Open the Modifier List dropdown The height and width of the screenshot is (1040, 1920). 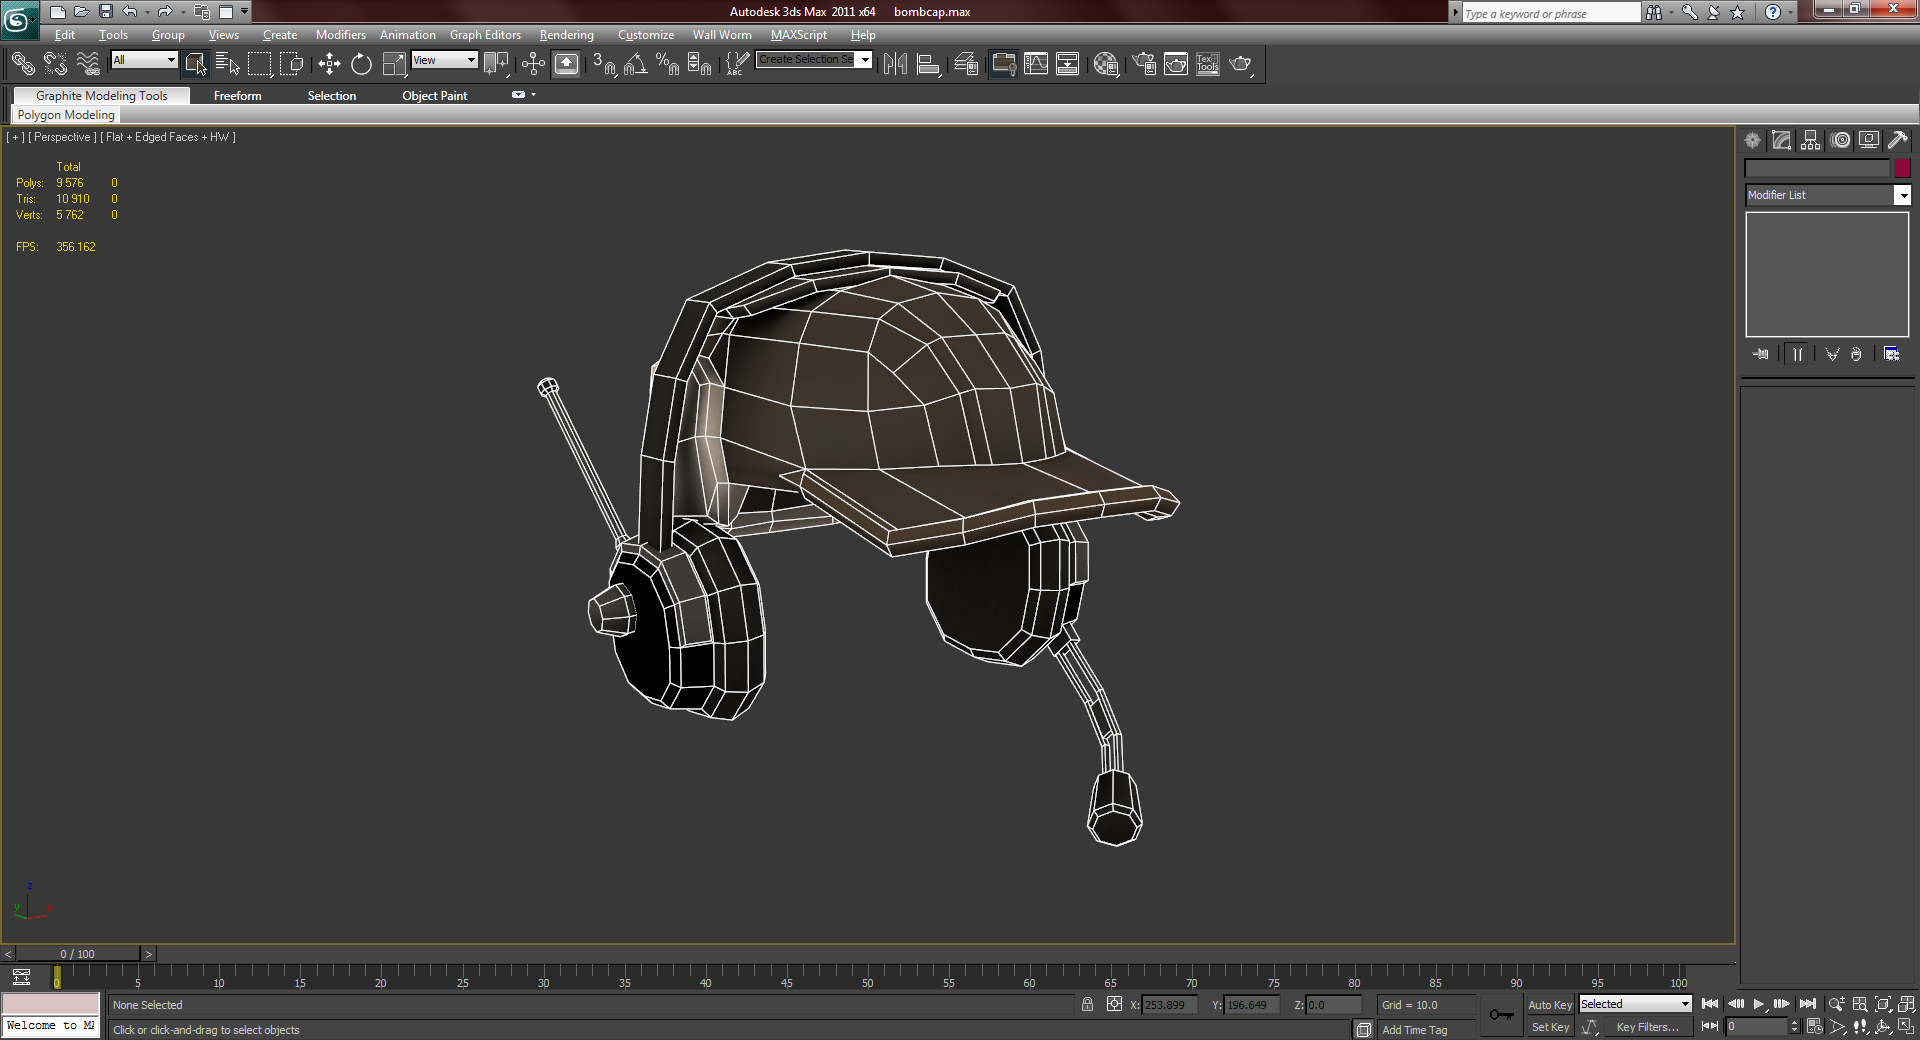pos(1902,196)
